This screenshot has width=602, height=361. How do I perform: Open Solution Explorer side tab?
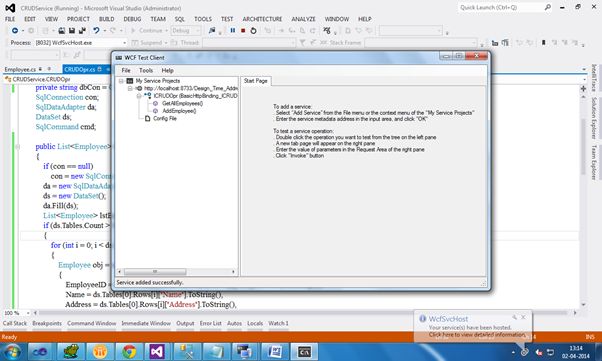pyautogui.click(x=594, y=118)
